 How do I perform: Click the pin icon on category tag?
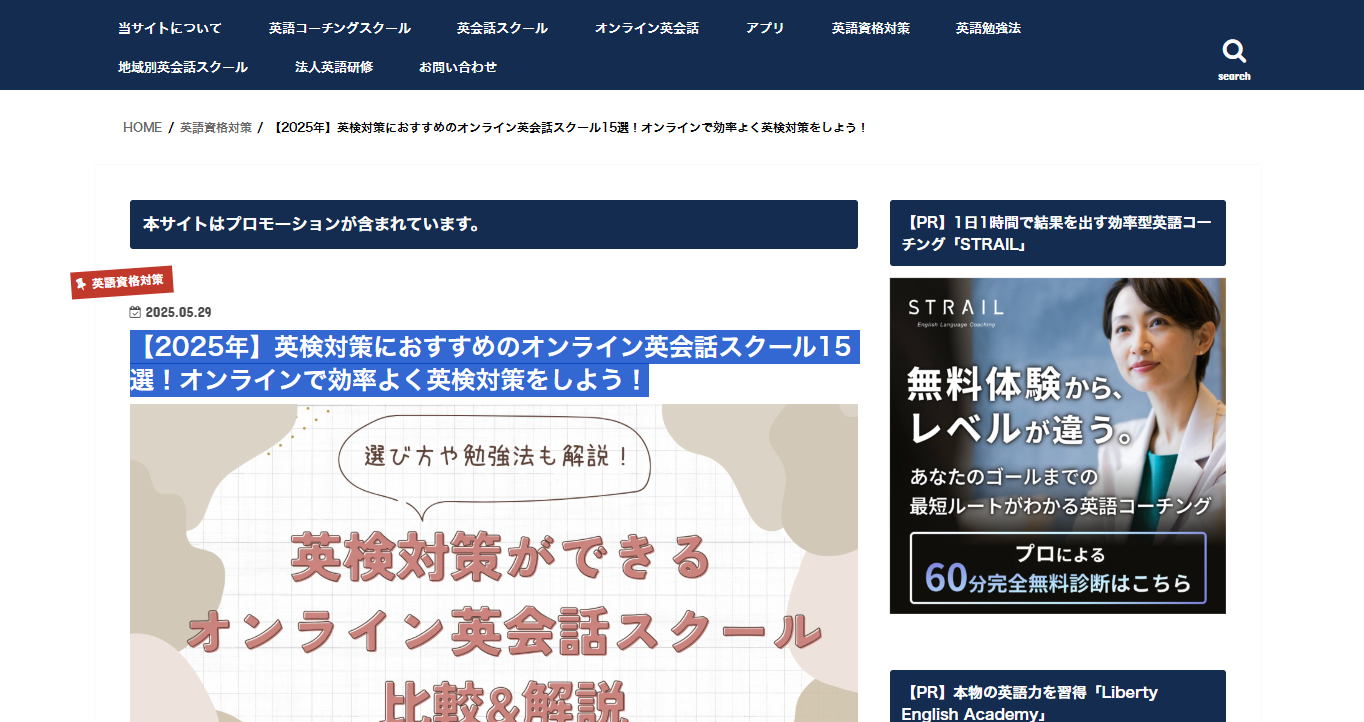click(x=81, y=285)
